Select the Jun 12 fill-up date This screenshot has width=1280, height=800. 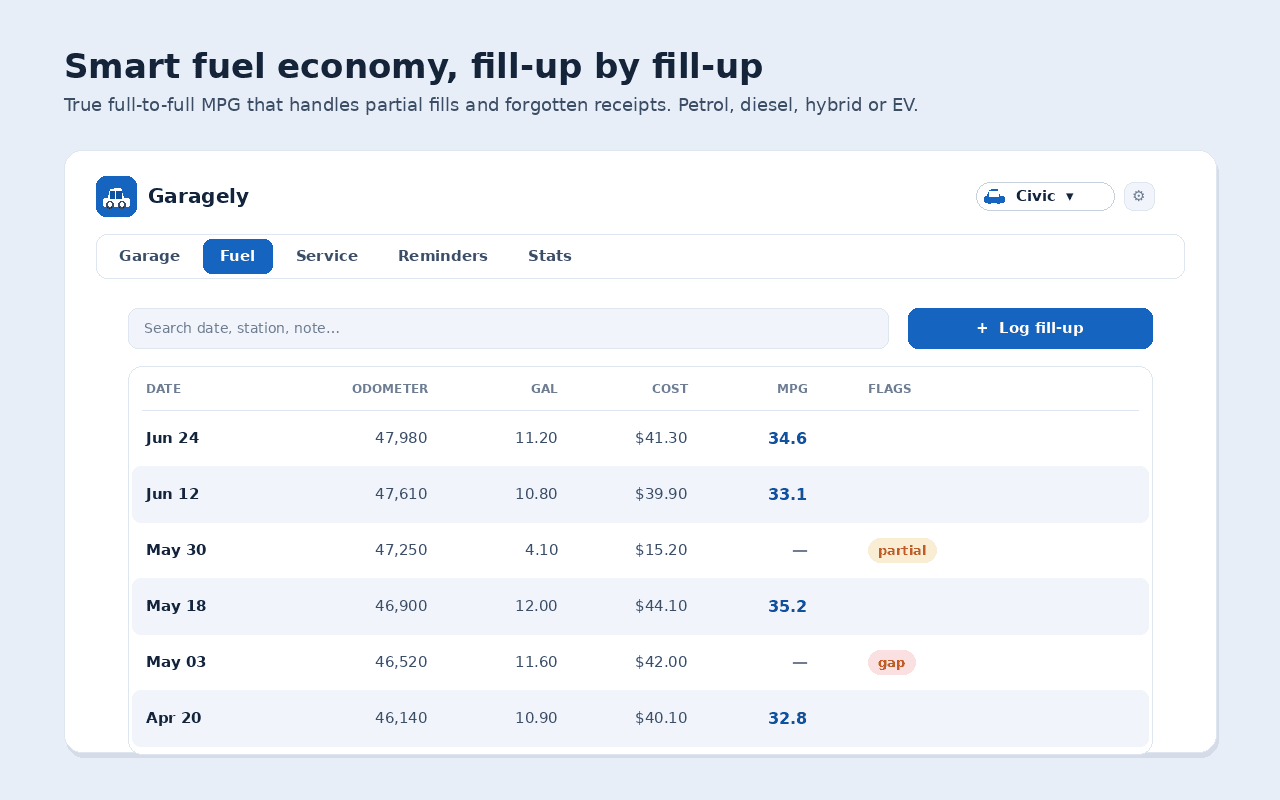click(x=172, y=494)
